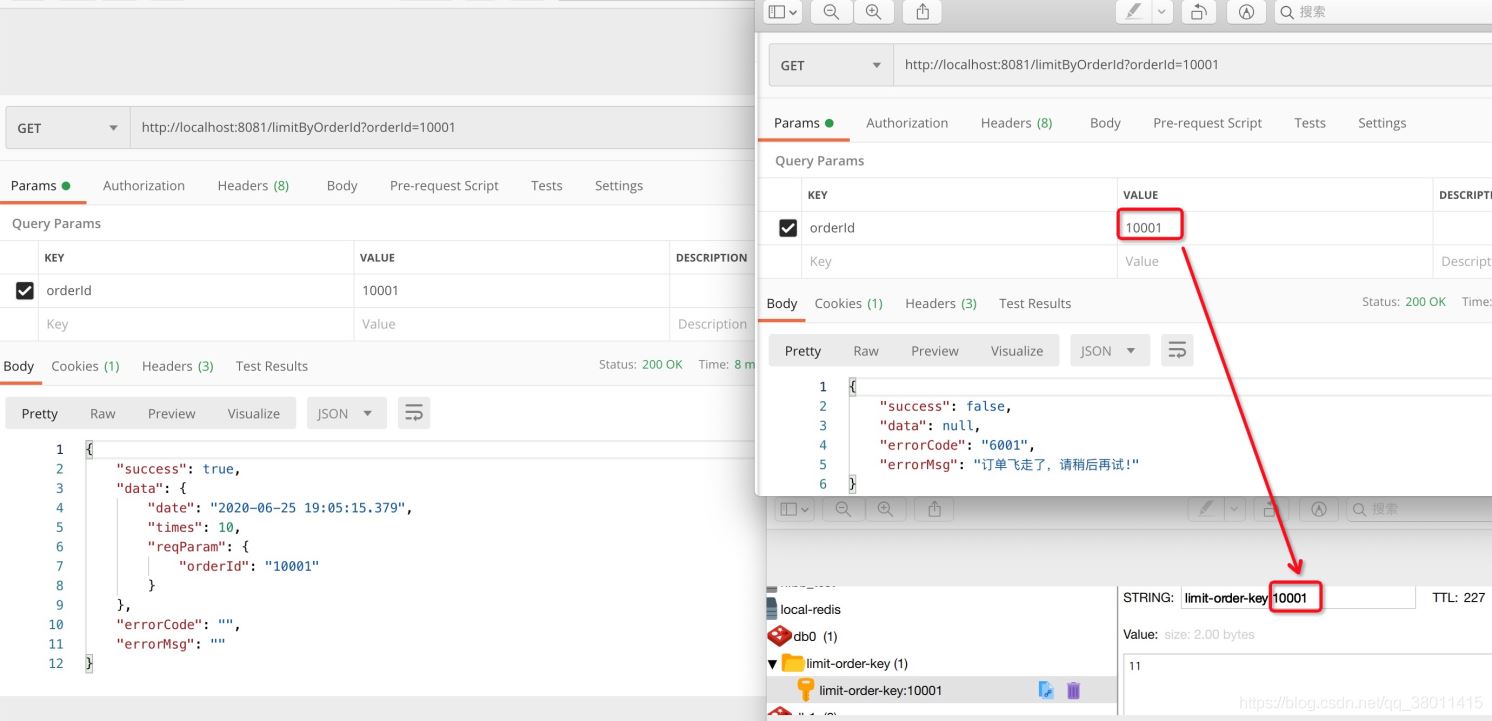Copy key name limit-order-key:10001 icon
This screenshot has height=721, width=1492.
[x=1046, y=689]
